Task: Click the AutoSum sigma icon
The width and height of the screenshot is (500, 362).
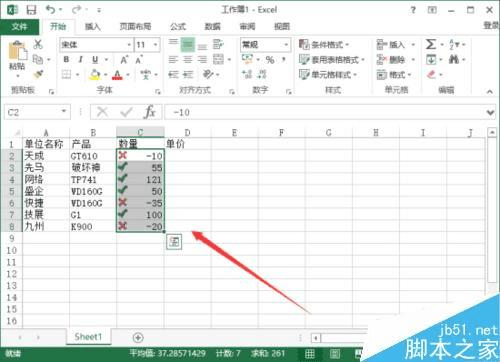Action: coord(431,44)
